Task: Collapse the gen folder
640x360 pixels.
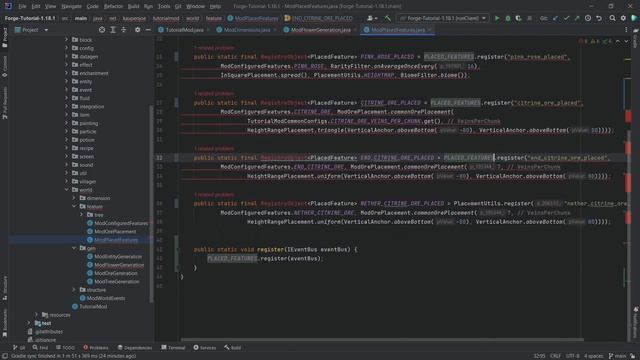Action: point(74,248)
